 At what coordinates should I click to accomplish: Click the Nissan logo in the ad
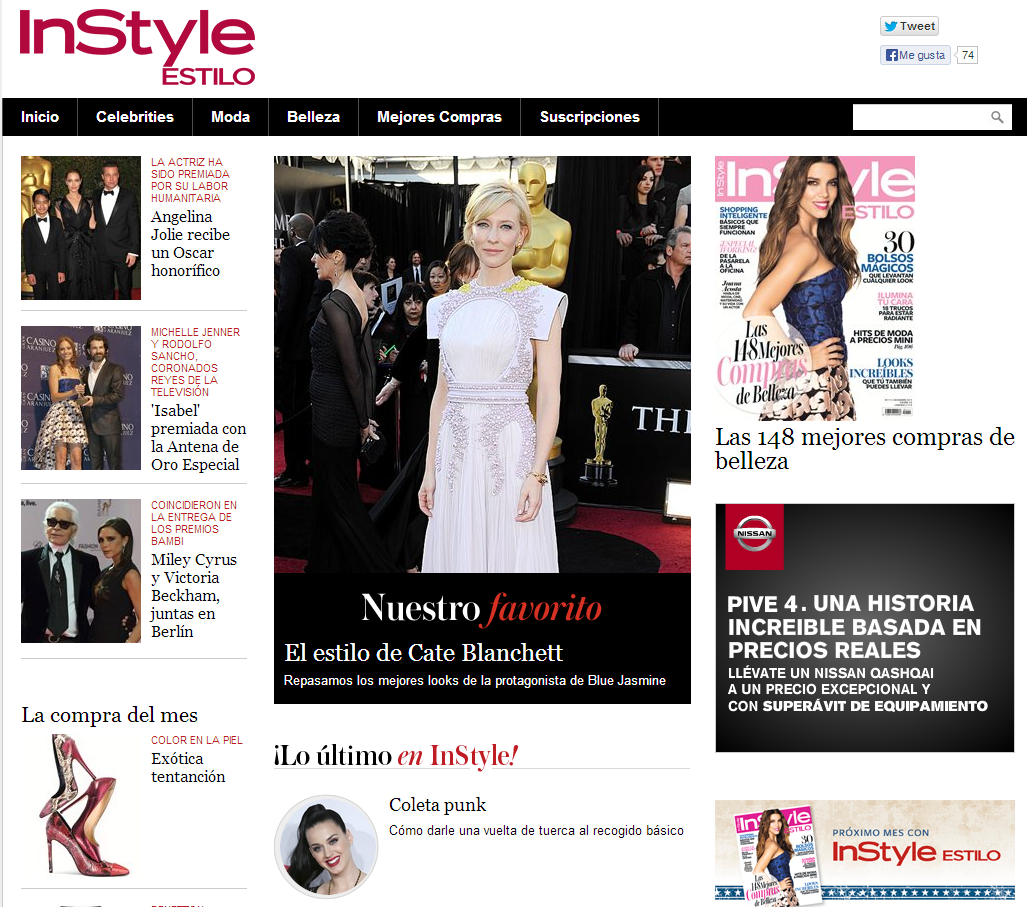click(x=755, y=533)
